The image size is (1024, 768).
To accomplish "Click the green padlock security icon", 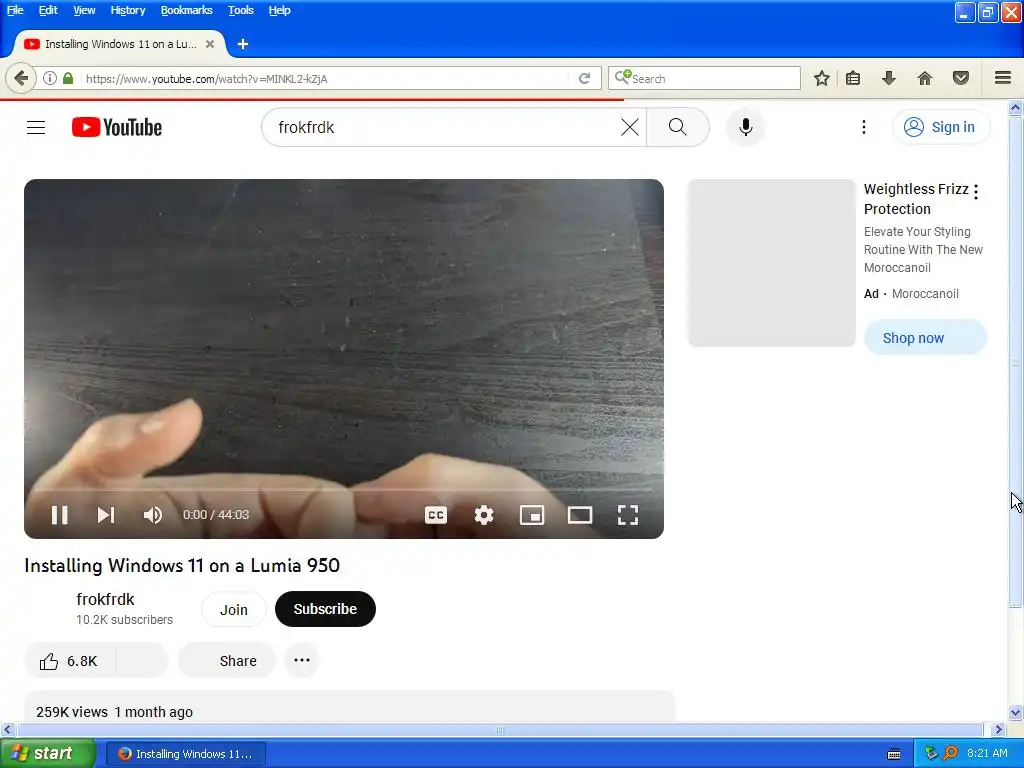I will [x=68, y=78].
